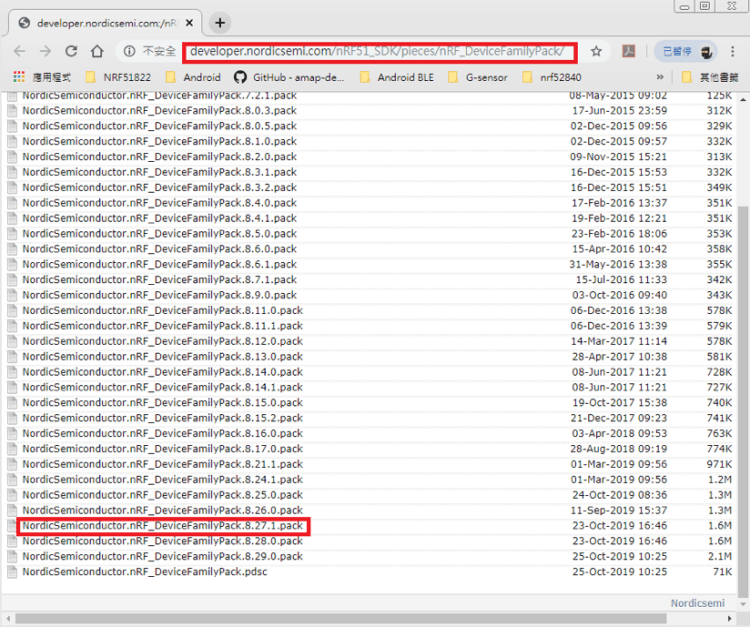Click the 2.1M file size value
This screenshot has width=750, height=627.
pos(720,556)
